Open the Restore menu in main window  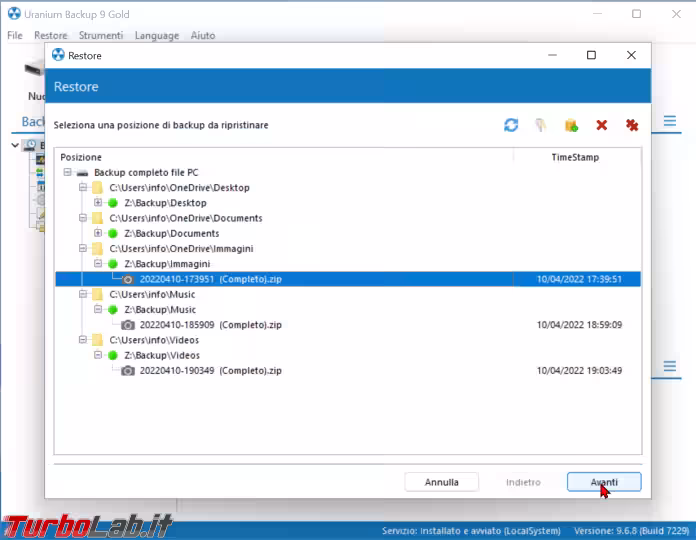51,35
